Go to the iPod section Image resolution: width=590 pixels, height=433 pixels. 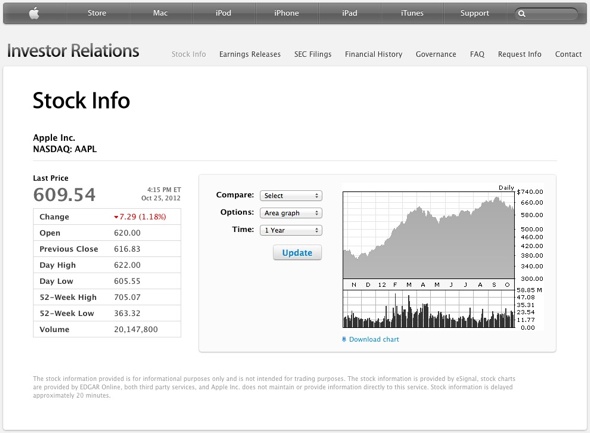[223, 13]
